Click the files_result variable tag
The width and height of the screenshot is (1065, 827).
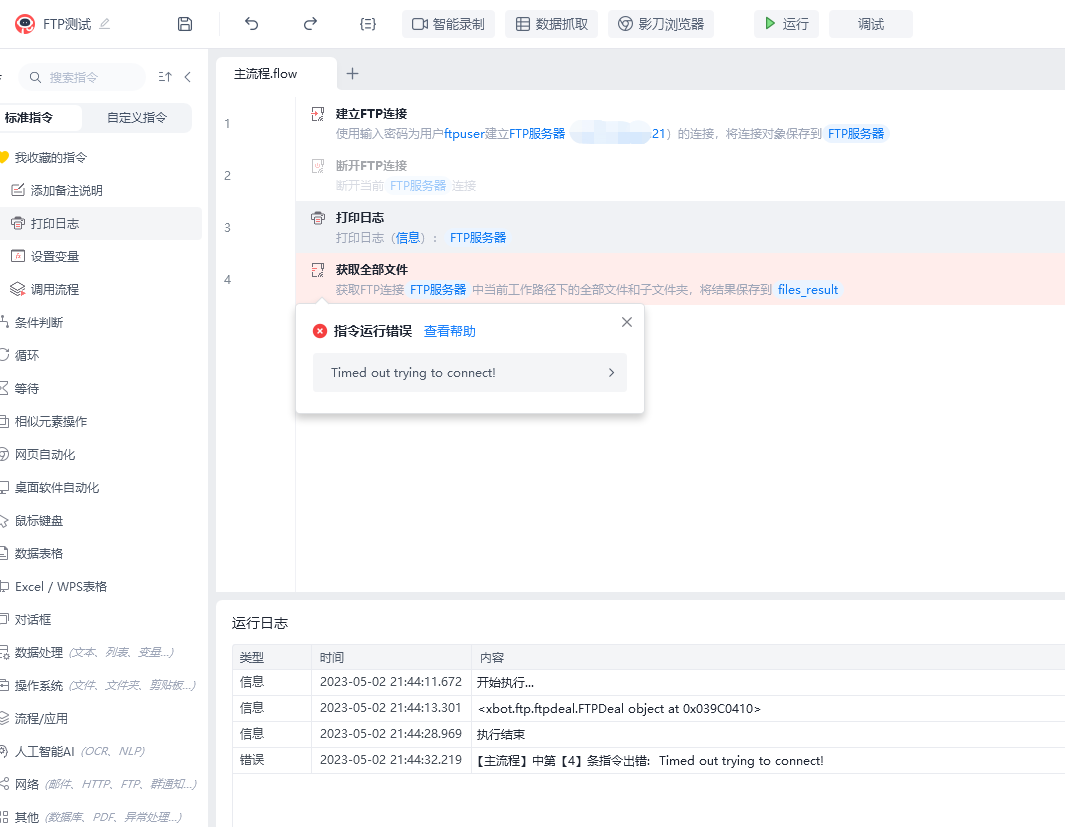pos(808,290)
